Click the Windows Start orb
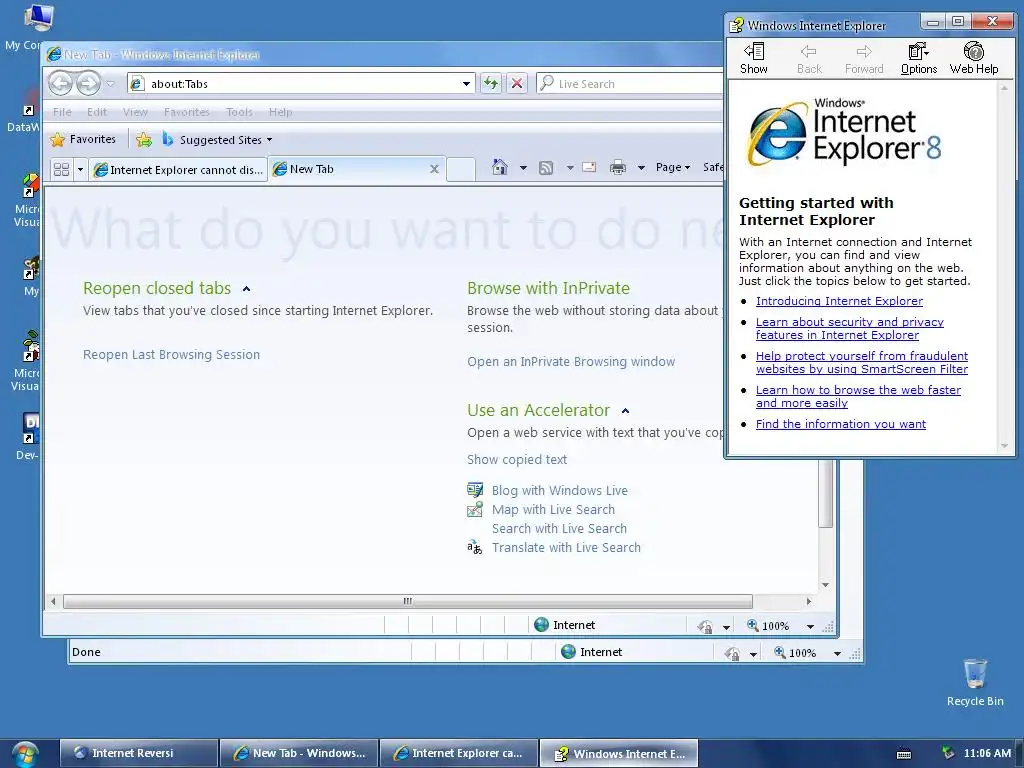The width and height of the screenshot is (1024, 768). [25, 754]
